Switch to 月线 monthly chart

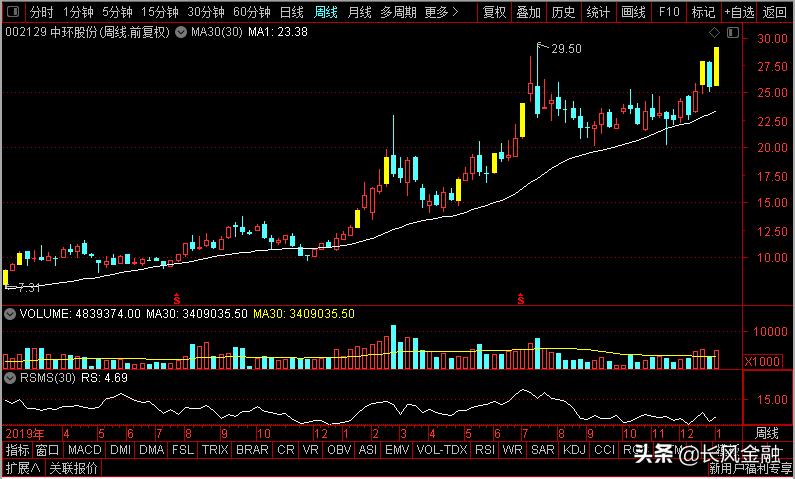point(359,12)
